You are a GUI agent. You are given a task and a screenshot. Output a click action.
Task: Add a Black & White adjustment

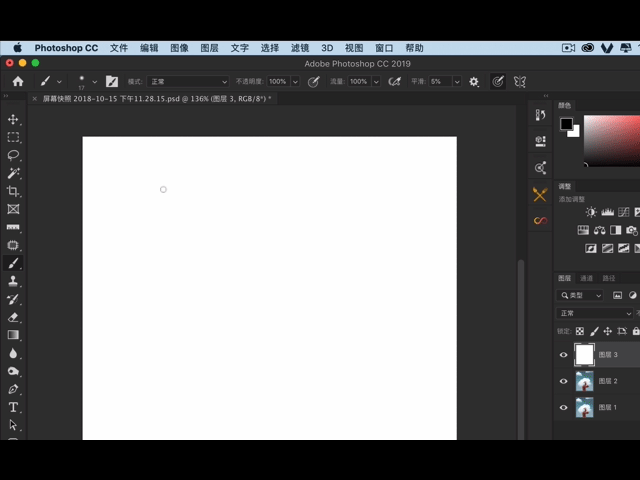[x=616, y=230]
